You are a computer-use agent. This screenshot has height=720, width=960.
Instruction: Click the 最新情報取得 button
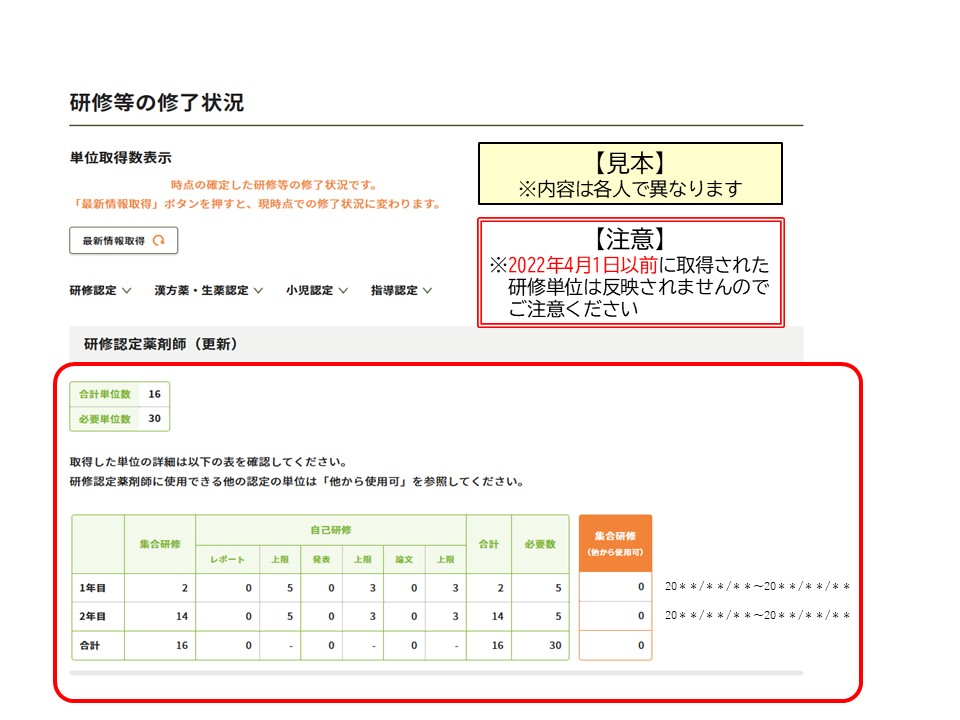point(122,241)
